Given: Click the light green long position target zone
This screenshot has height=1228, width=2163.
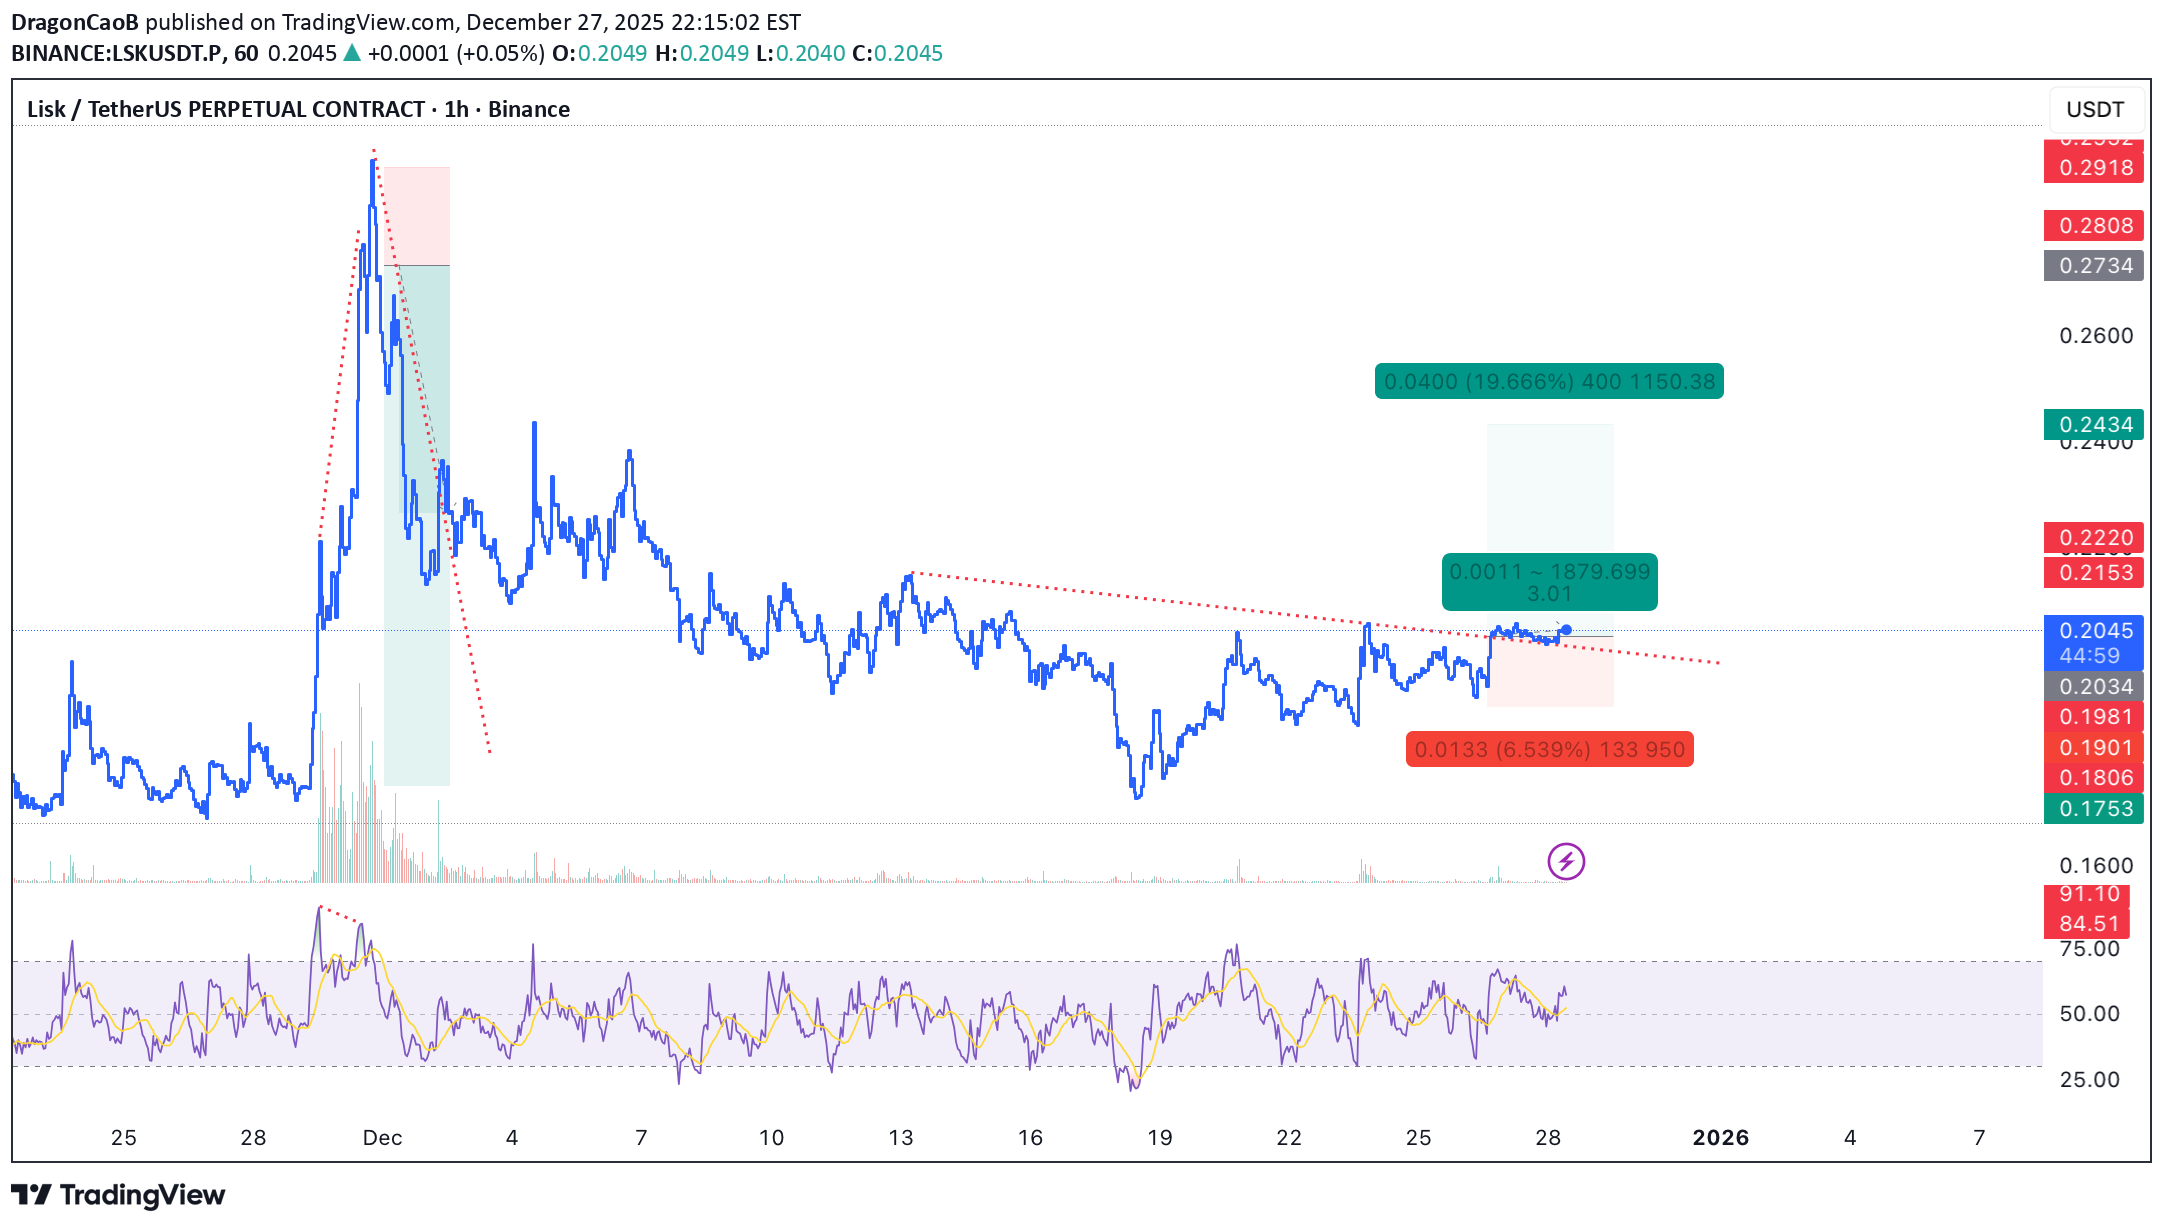Looking at the screenshot, I should pyautogui.click(x=1549, y=490).
